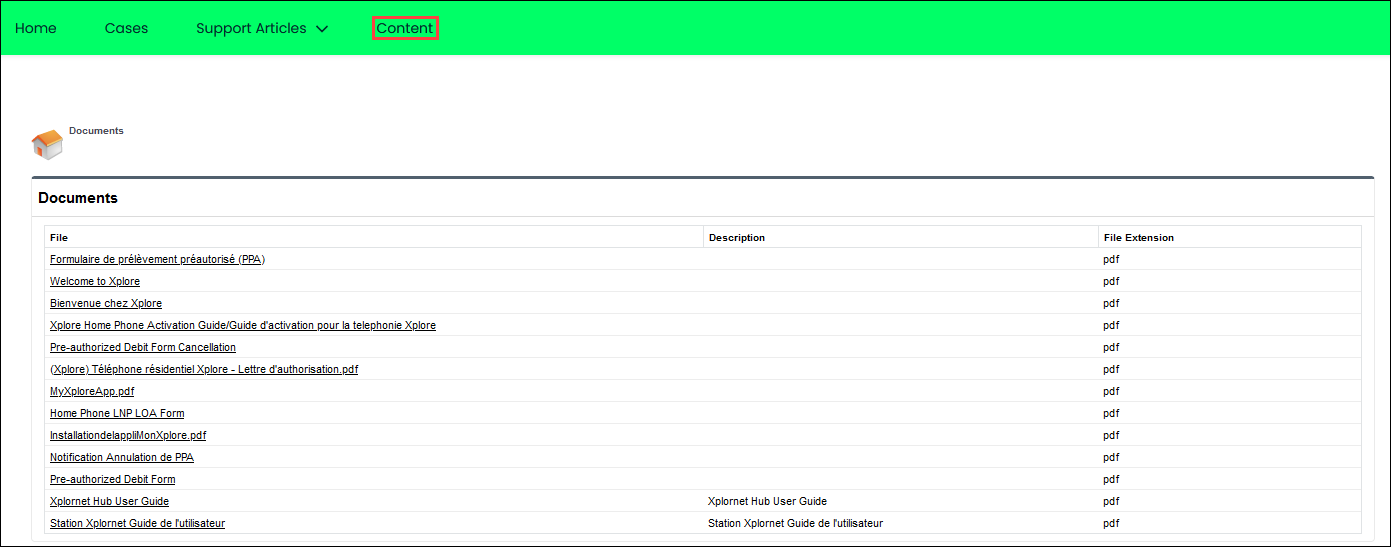Click the orange house Documents icon
Image resolution: width=1391 pixels, height=547 pixels.
pyautogui.click(x=47, y=144)
